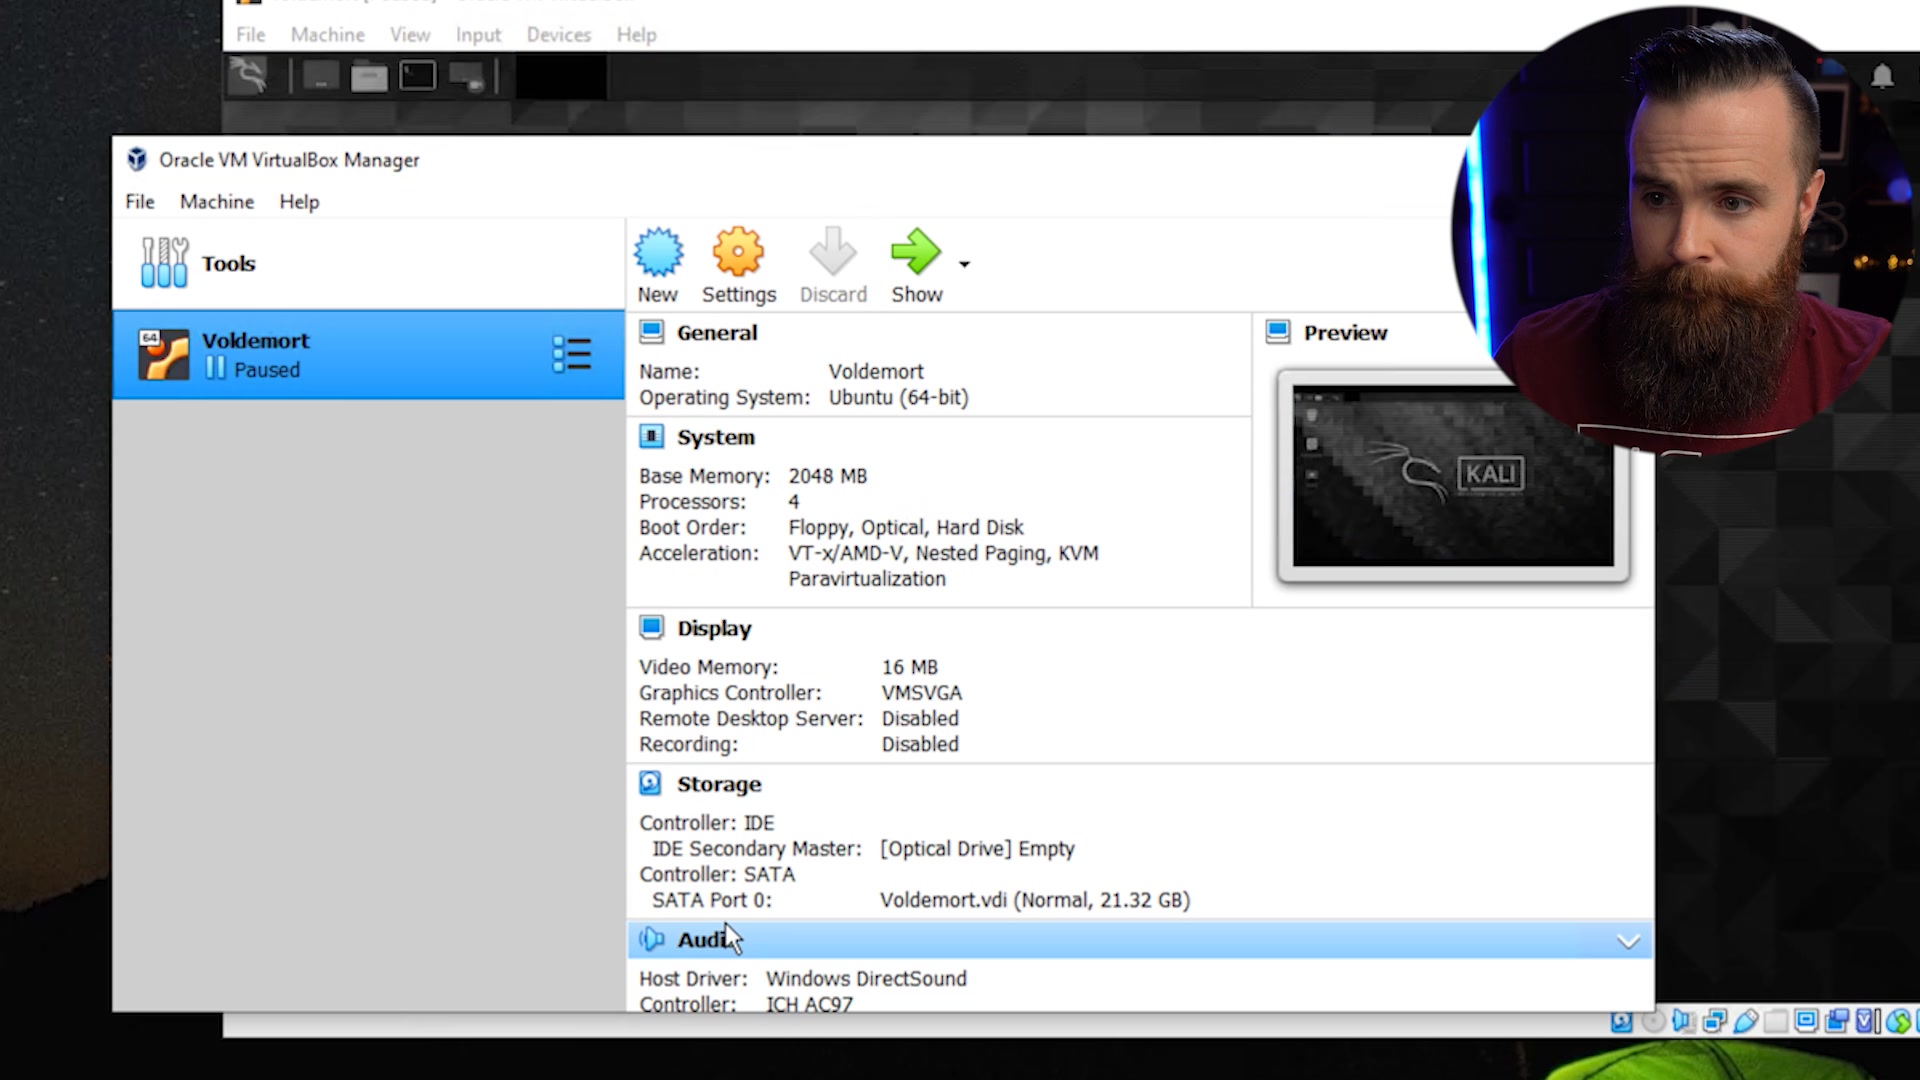Click the Preview section header
This screenshot has width=1920, height=1080.
(1345, 333)
